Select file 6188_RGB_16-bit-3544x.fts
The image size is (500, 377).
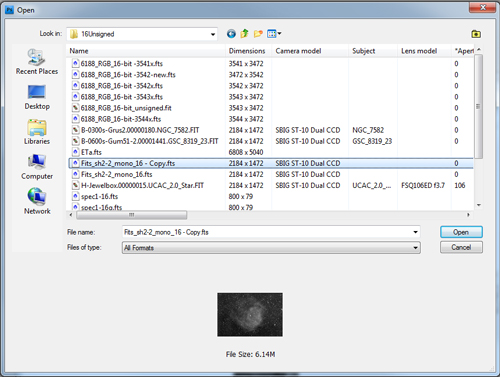121,119
